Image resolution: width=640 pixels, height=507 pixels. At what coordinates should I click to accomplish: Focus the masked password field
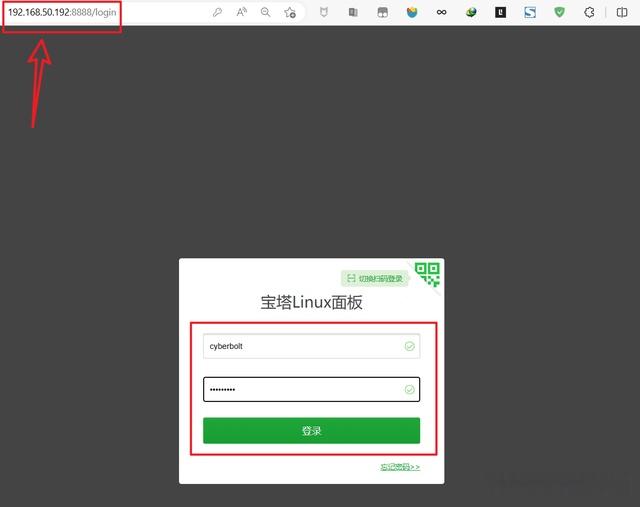pyautogui.click(x=311, y=389)
